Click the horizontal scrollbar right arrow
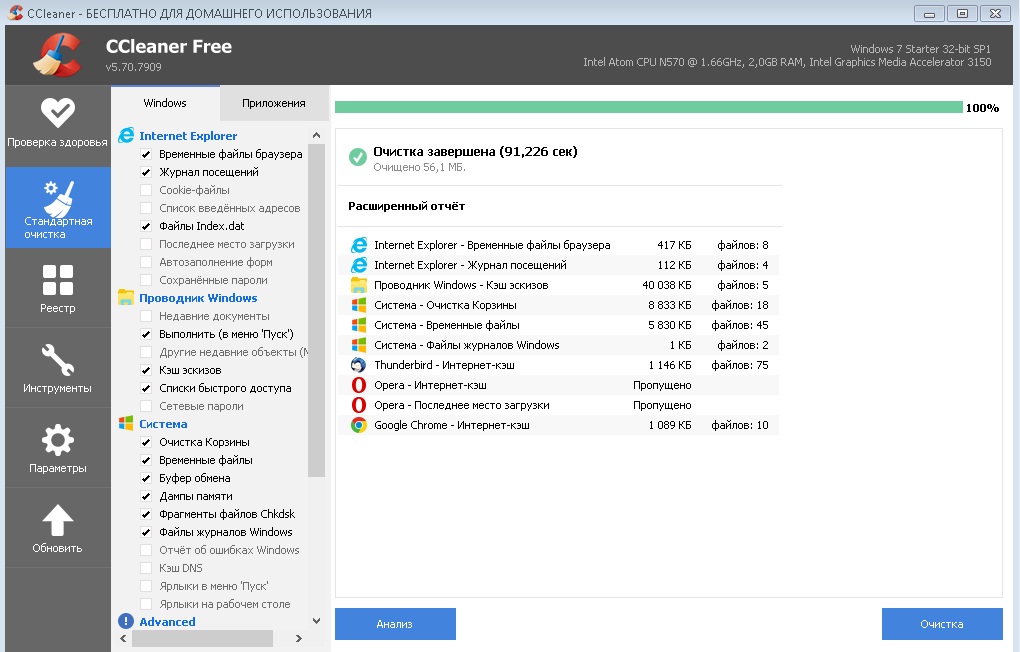 click(299, 638)
